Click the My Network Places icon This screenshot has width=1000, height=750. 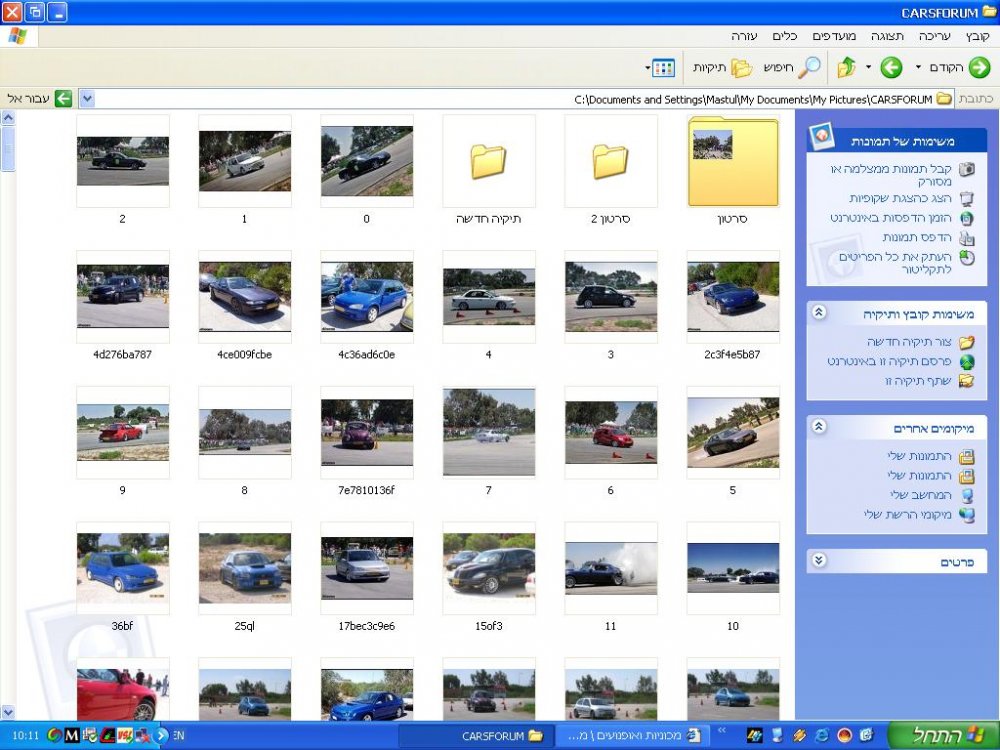tap(967, 515)
